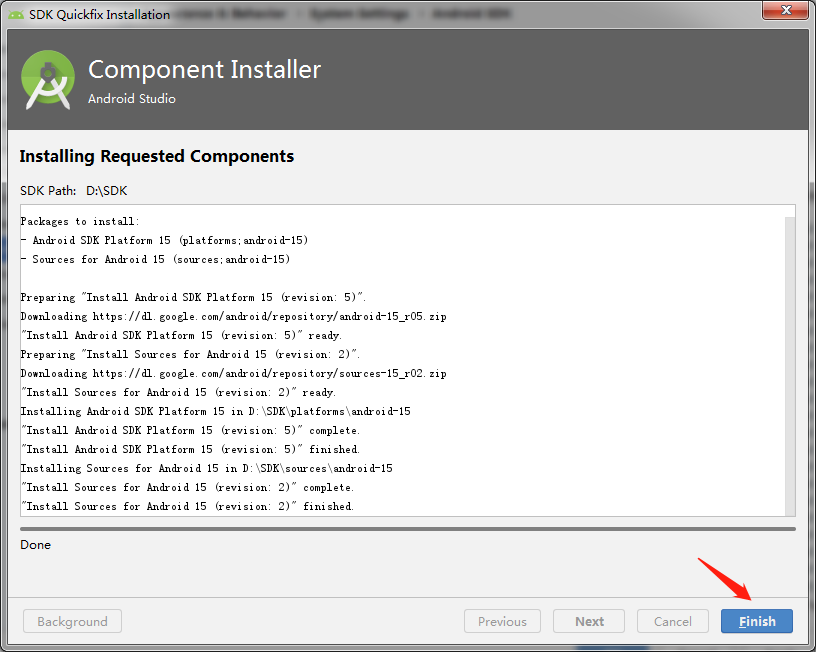The width and height of the screenshot is (816, 652).
Task: Click the 'Done' status text
Action: 35,545
